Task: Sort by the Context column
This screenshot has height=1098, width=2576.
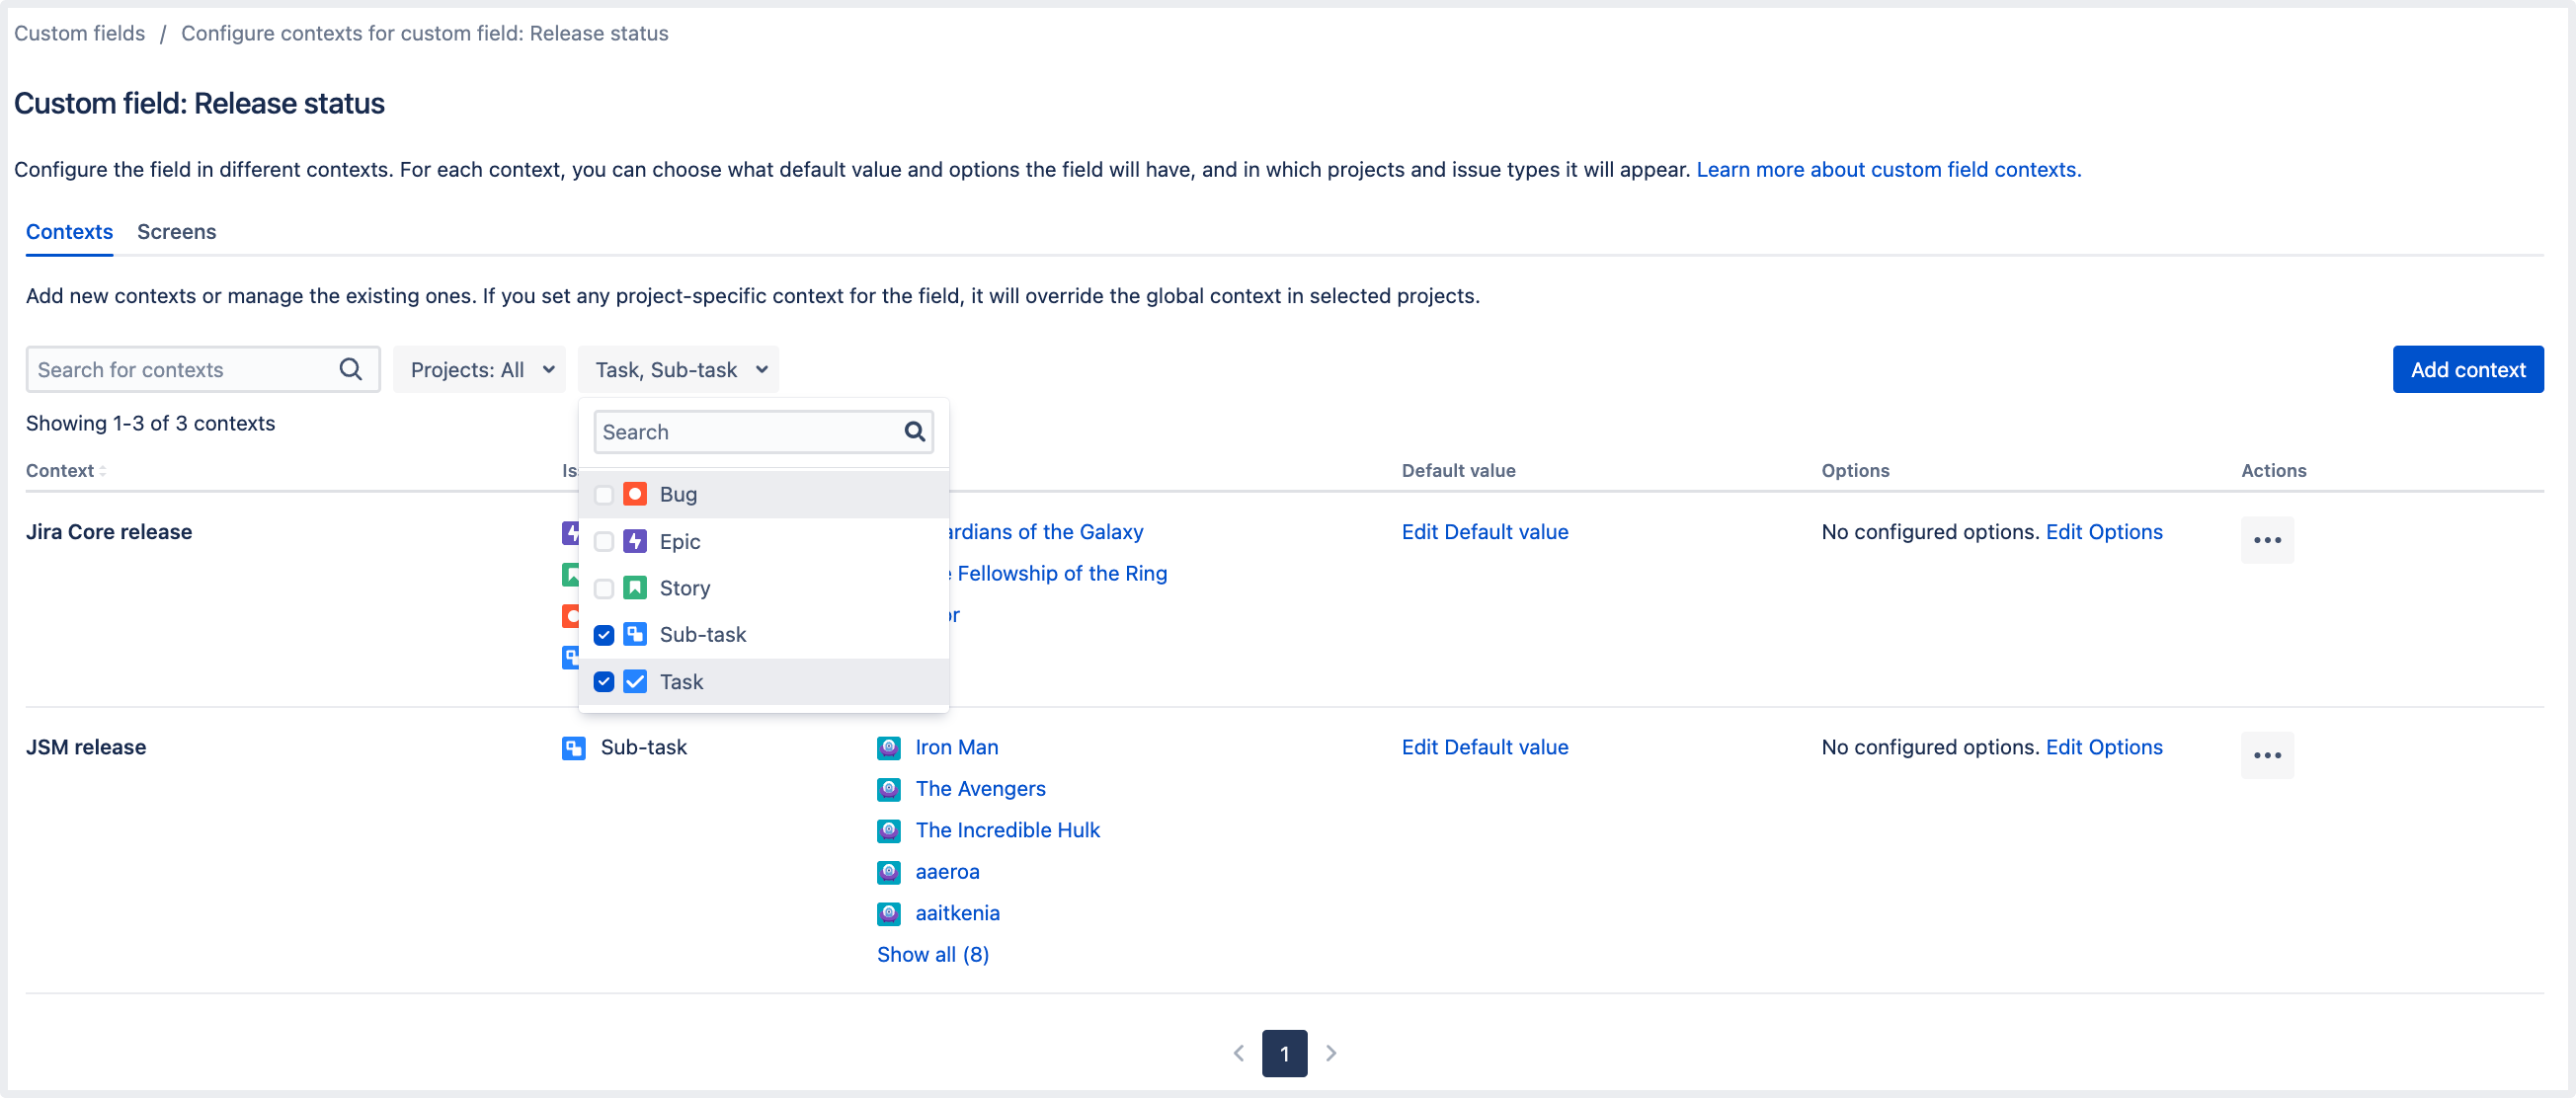Action: (x=66, y=471)
